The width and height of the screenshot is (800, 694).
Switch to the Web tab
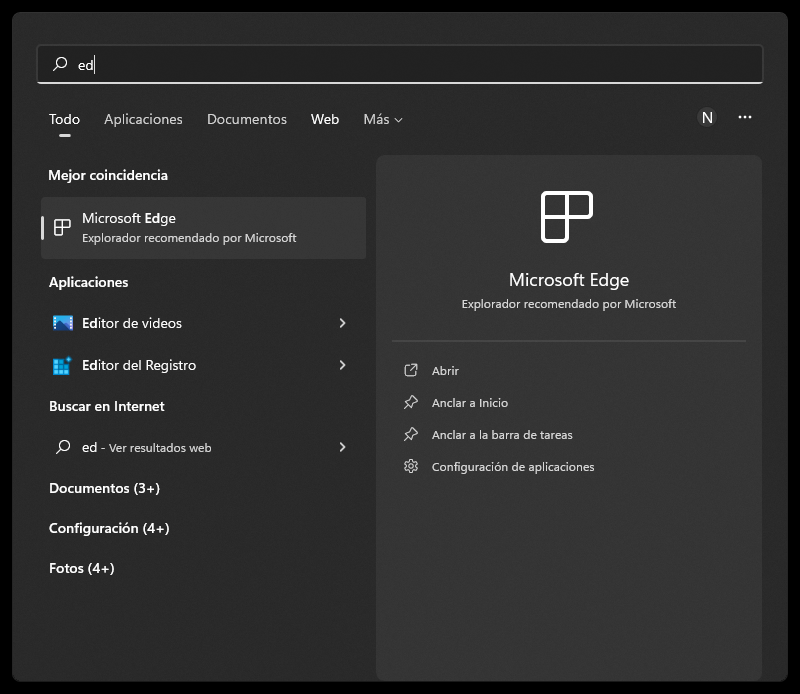point(325,119)
